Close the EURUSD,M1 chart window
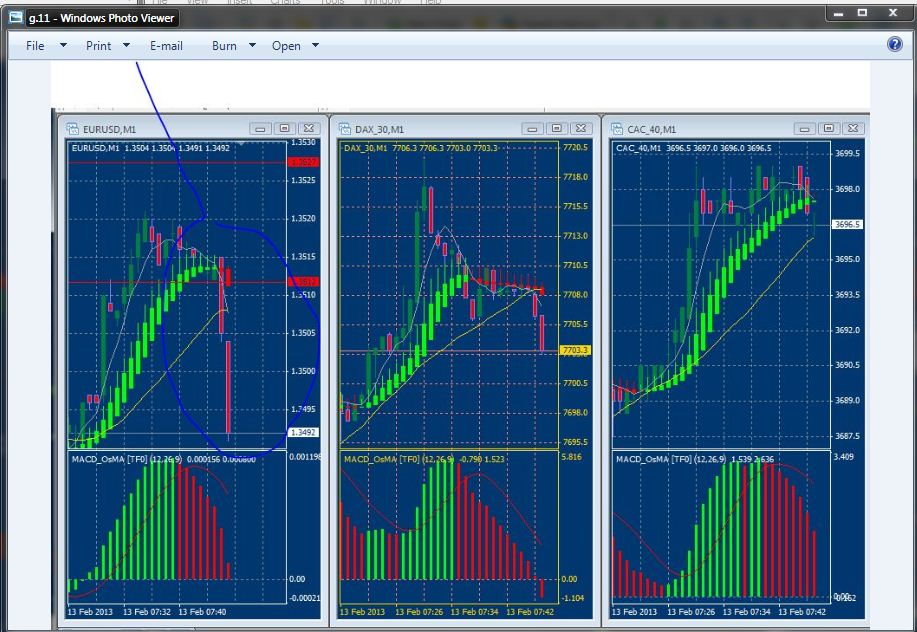This screenshot has width=917, height=632. 309,129
